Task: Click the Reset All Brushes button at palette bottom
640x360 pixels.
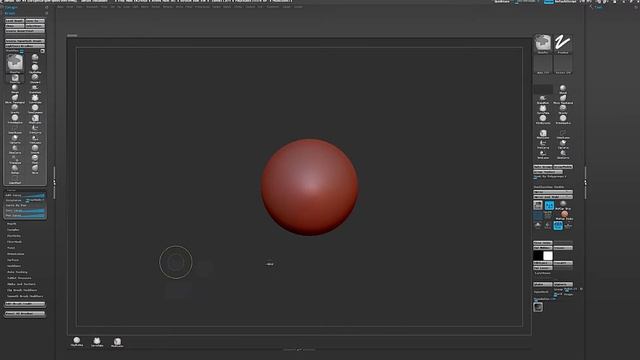Action: pos(25,314)
